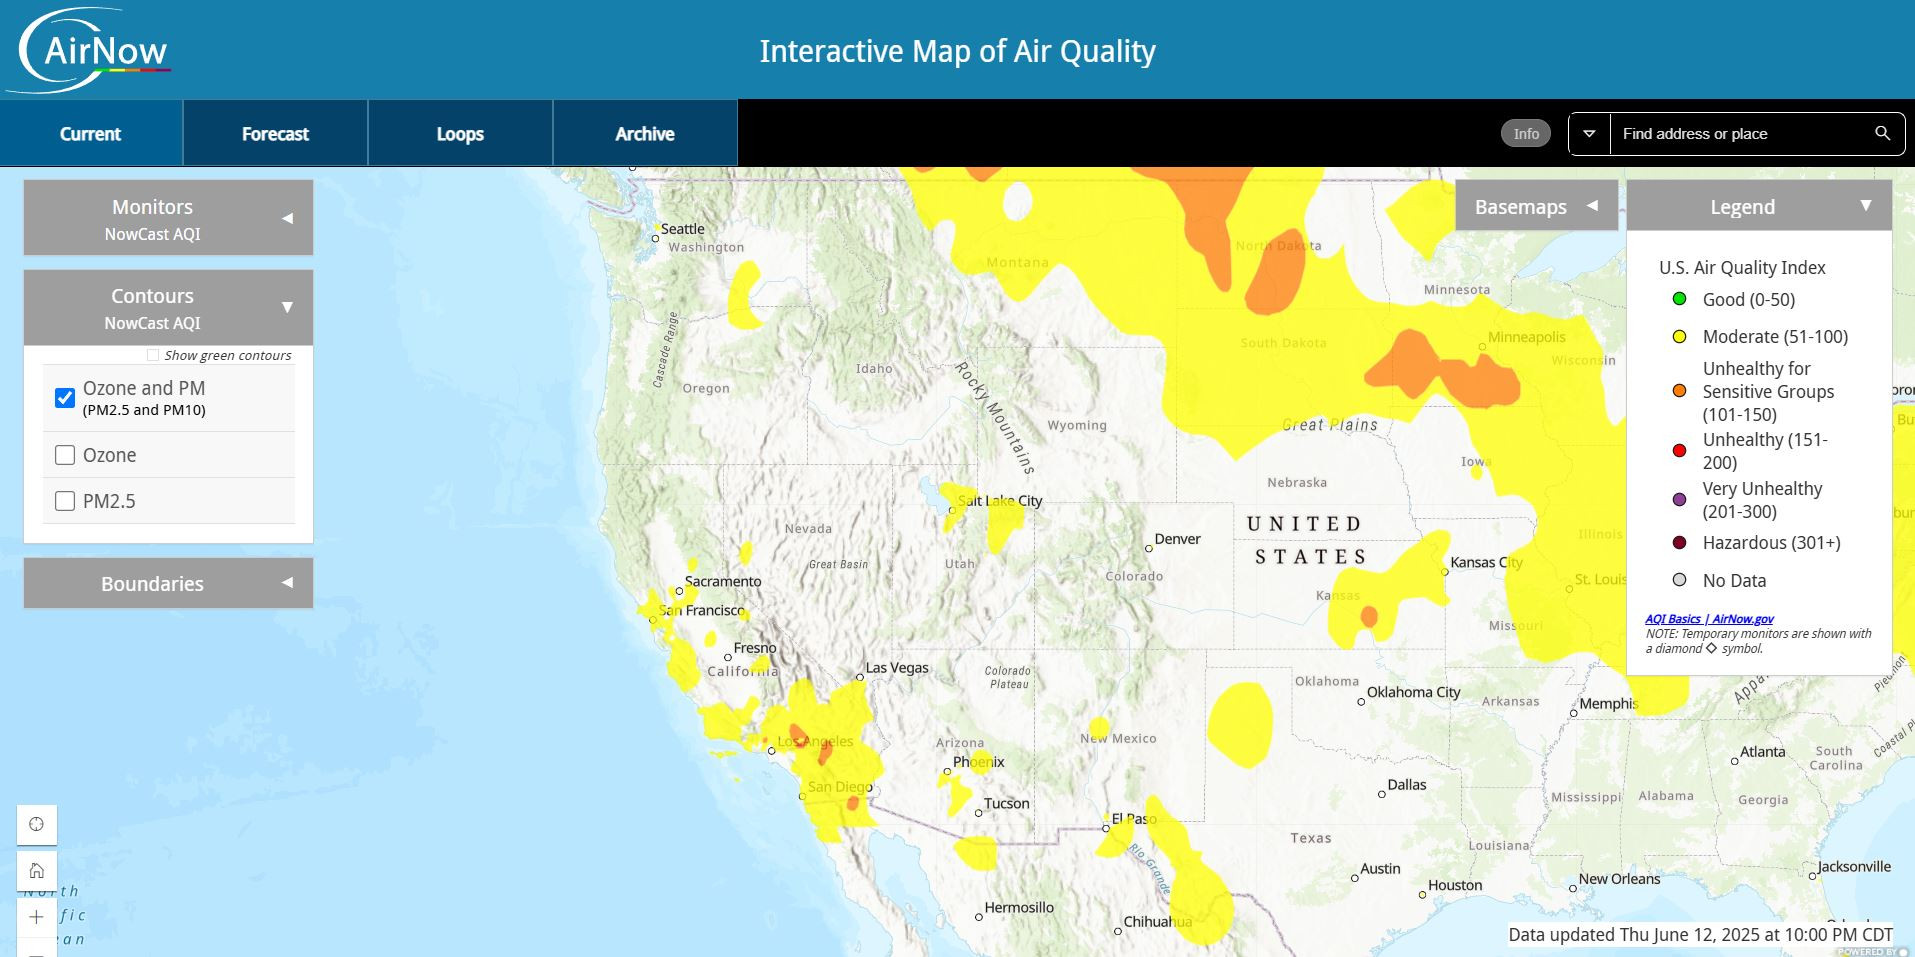Collapse the Contours NowCast AQI panel
This screenshot has width=1915, height=957.
point(168,307)
